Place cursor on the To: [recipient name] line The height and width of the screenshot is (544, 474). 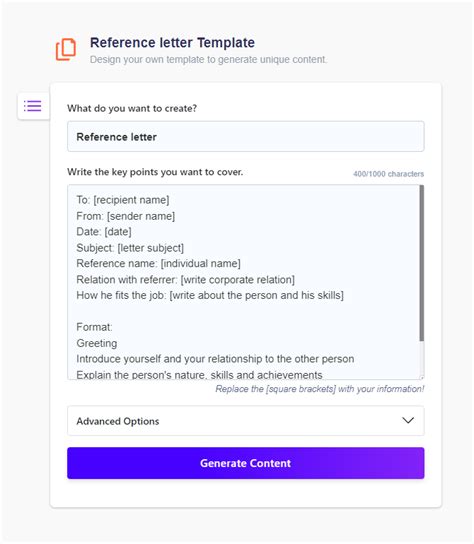coord(123,200)
